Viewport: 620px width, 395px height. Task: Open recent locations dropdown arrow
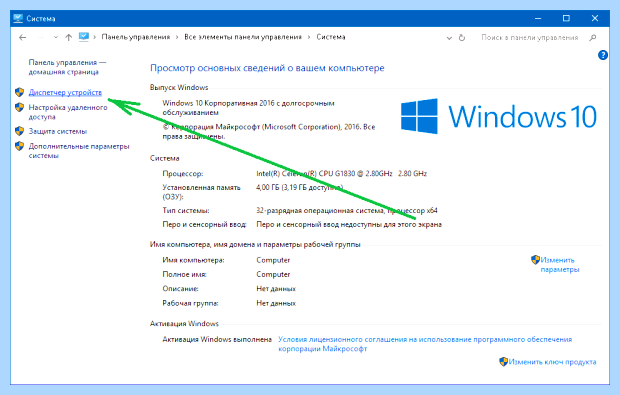point(56,38)
